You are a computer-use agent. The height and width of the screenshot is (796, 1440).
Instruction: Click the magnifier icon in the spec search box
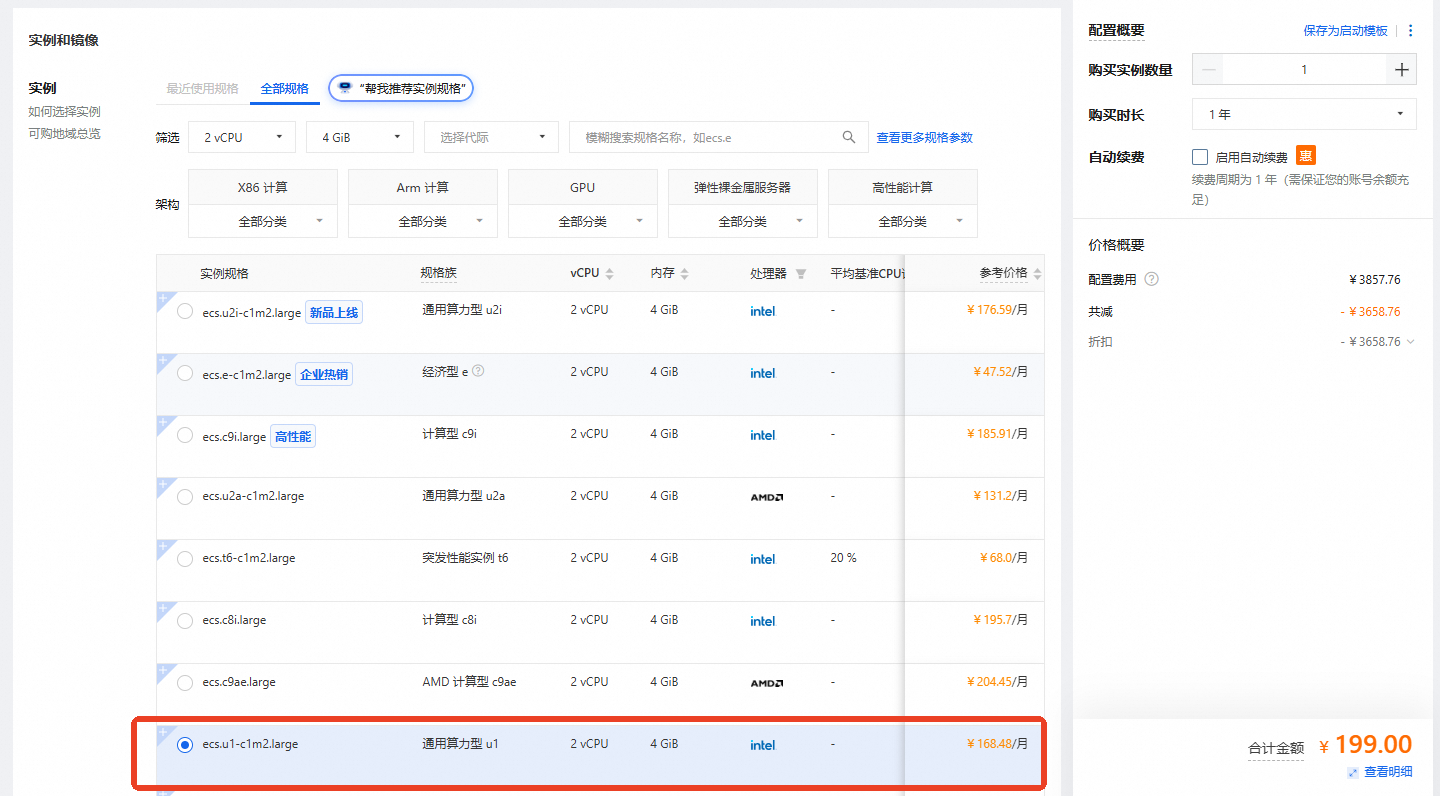point(849,137)
